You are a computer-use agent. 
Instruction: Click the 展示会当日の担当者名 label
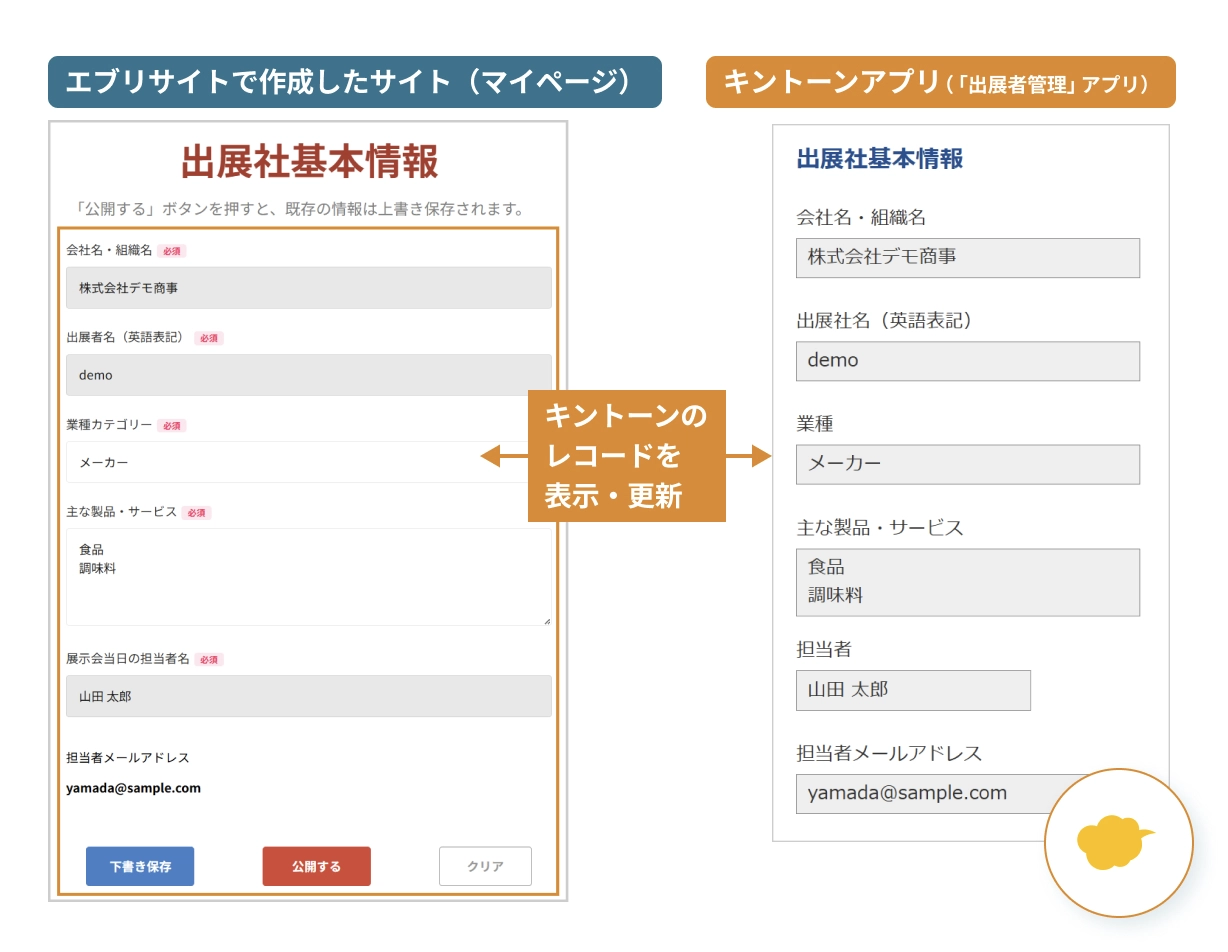pyautogui.click(x=128, y=659)
